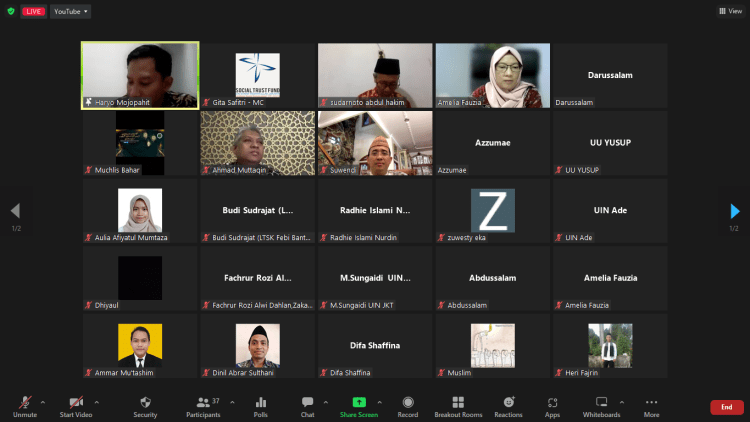Select Dinil Abrar Sulthani's tile

pyautogui.click(x=258, y=346)
